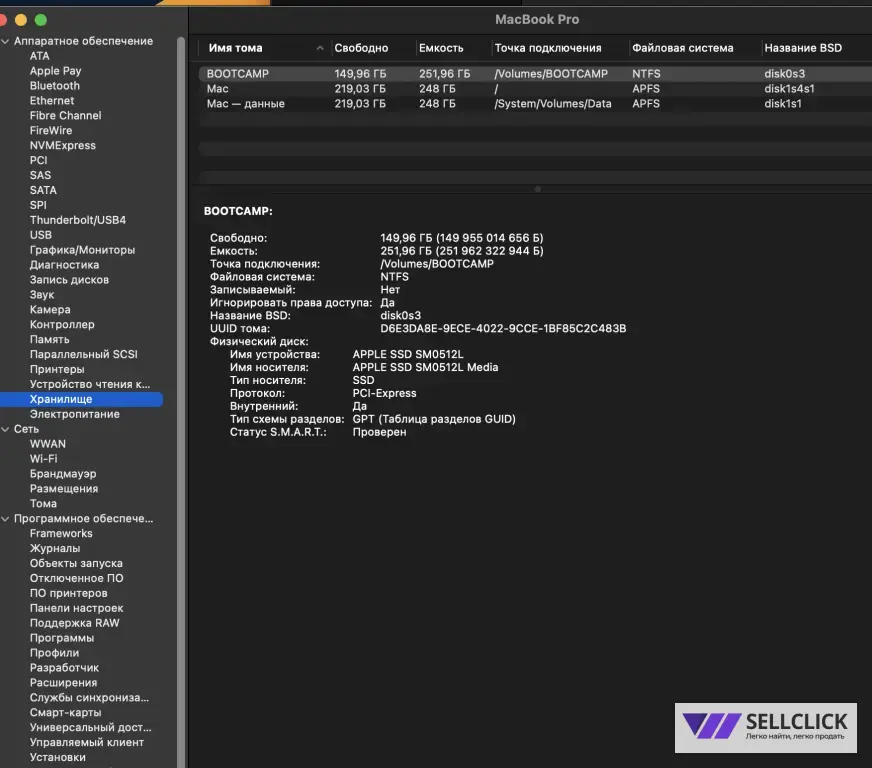Select Журналы entry
The image size is (872, 768).
click(x=55, y=549)
